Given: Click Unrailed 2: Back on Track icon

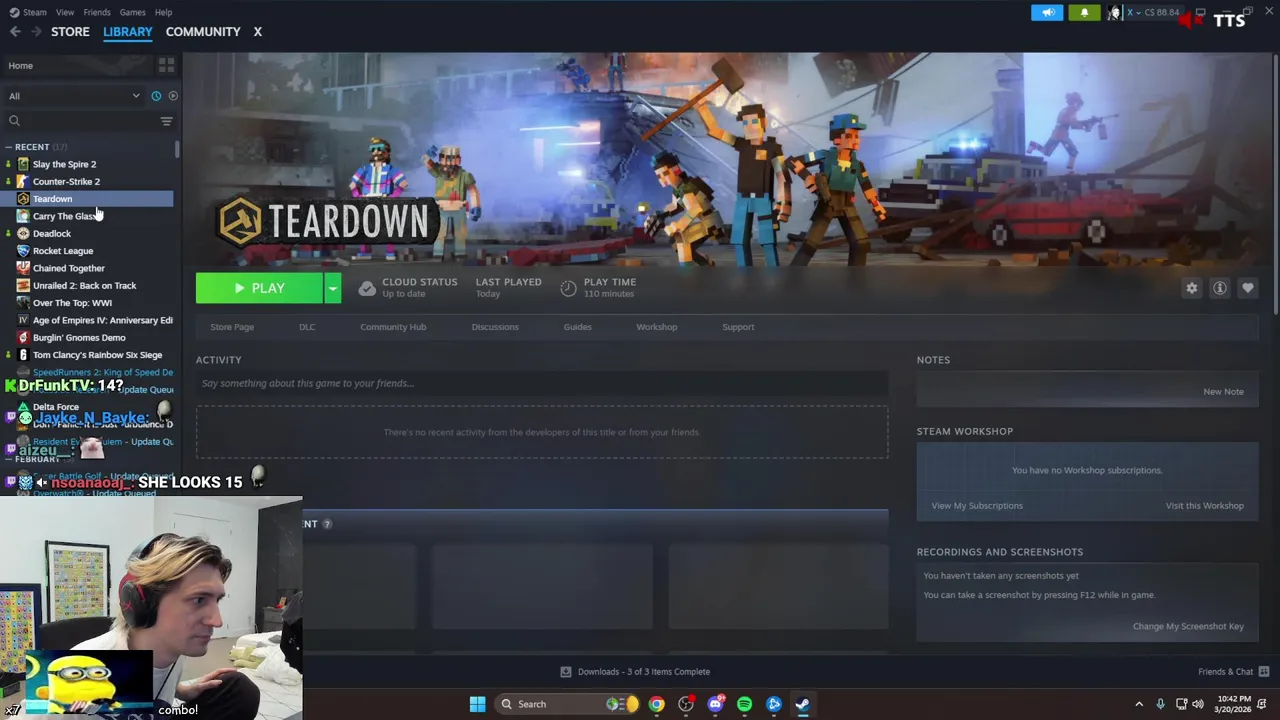Looking at the screenshot, I should (23, 286).
